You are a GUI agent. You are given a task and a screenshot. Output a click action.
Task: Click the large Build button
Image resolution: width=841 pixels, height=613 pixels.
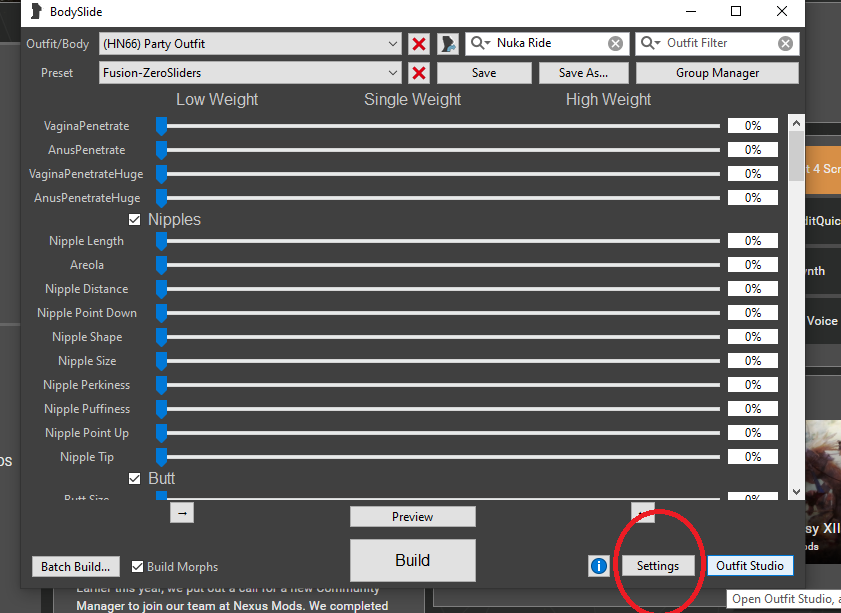(412, 560)
